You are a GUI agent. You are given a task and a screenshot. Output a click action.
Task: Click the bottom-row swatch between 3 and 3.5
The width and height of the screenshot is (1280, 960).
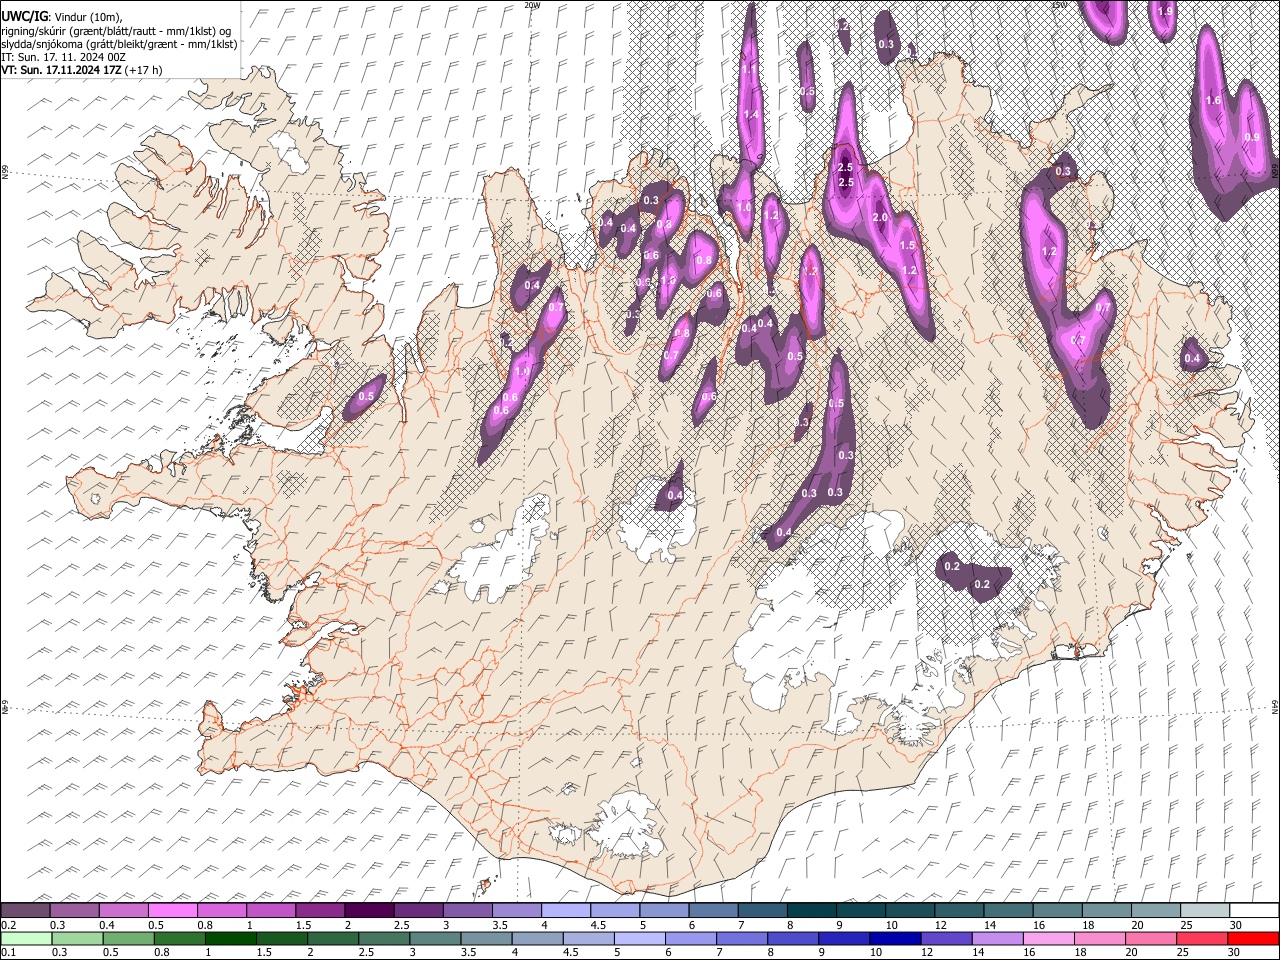point(434,938)
